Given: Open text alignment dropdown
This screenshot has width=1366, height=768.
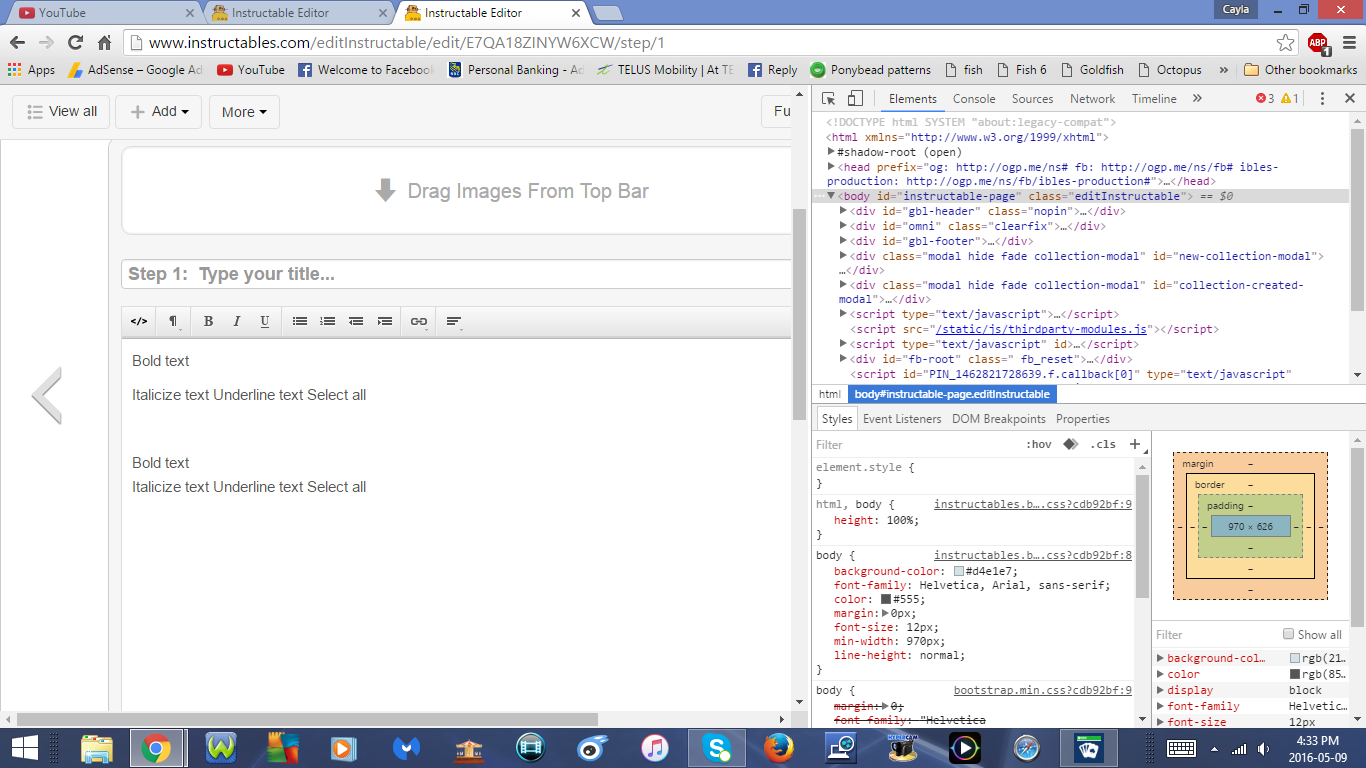Looking at the screenshot, I should (454, 322).
